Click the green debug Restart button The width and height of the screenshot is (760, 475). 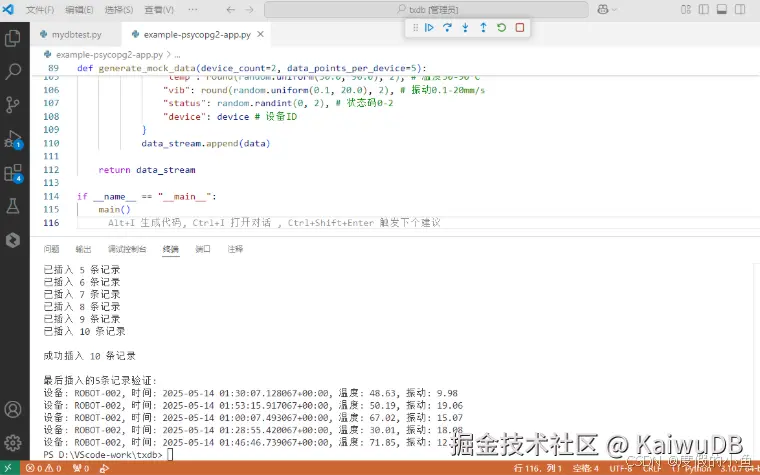(x=502, y=28)
